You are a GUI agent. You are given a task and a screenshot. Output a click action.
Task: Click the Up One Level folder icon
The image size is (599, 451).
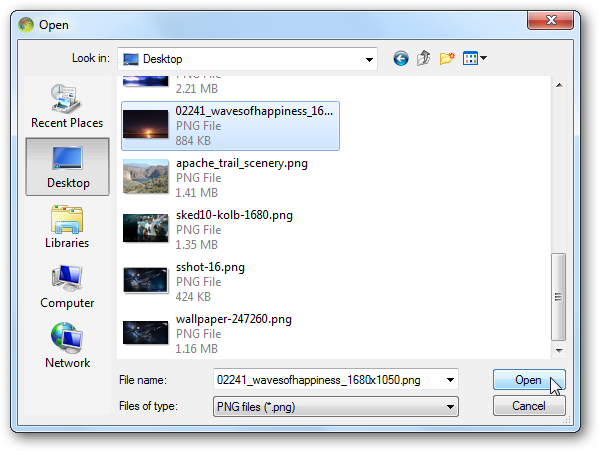click(424, 58)
